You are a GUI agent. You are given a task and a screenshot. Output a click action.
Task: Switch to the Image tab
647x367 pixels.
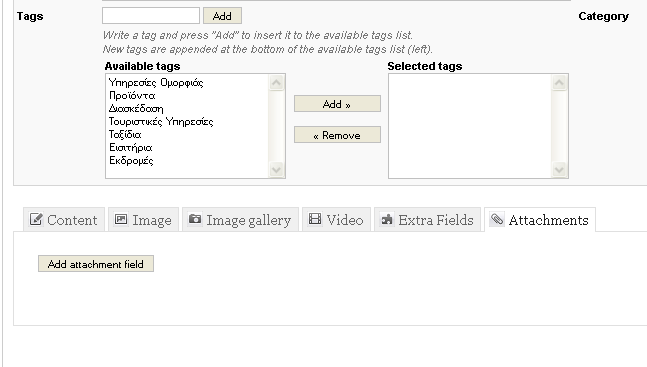point(144,220)
